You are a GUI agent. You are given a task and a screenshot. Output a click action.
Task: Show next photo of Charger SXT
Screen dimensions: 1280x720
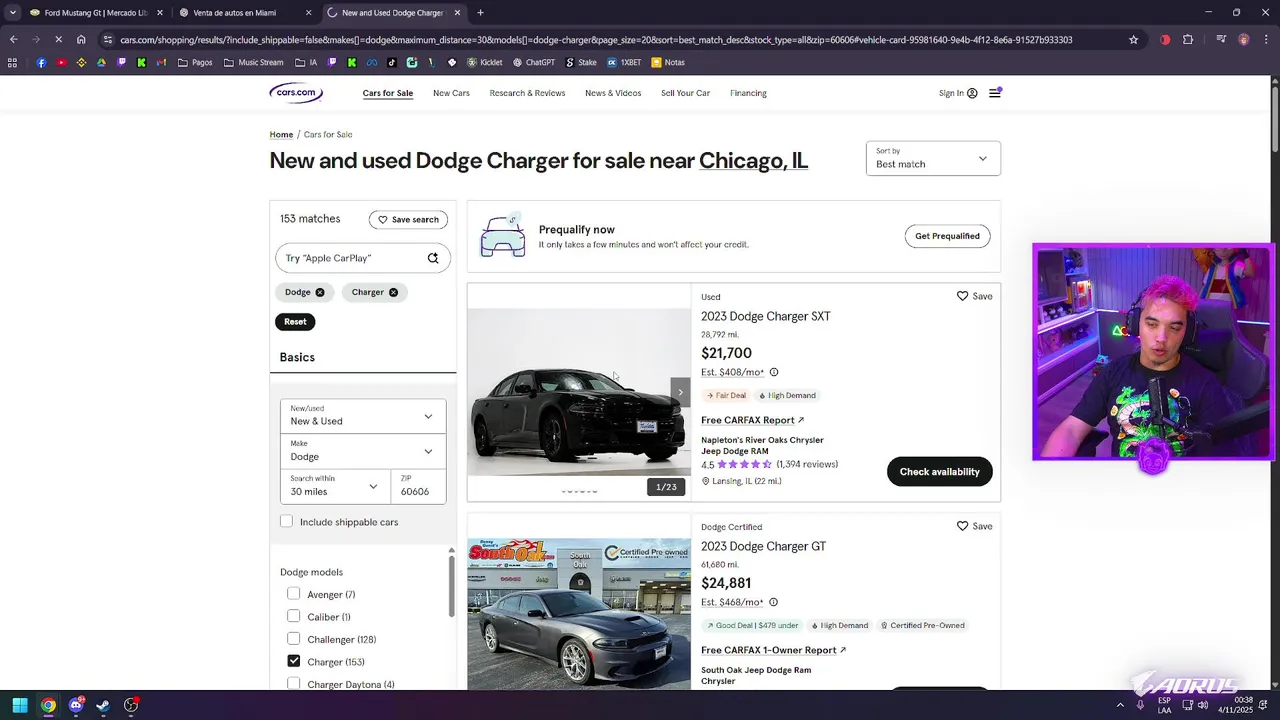pyautogui.click(x=680, y=392)
